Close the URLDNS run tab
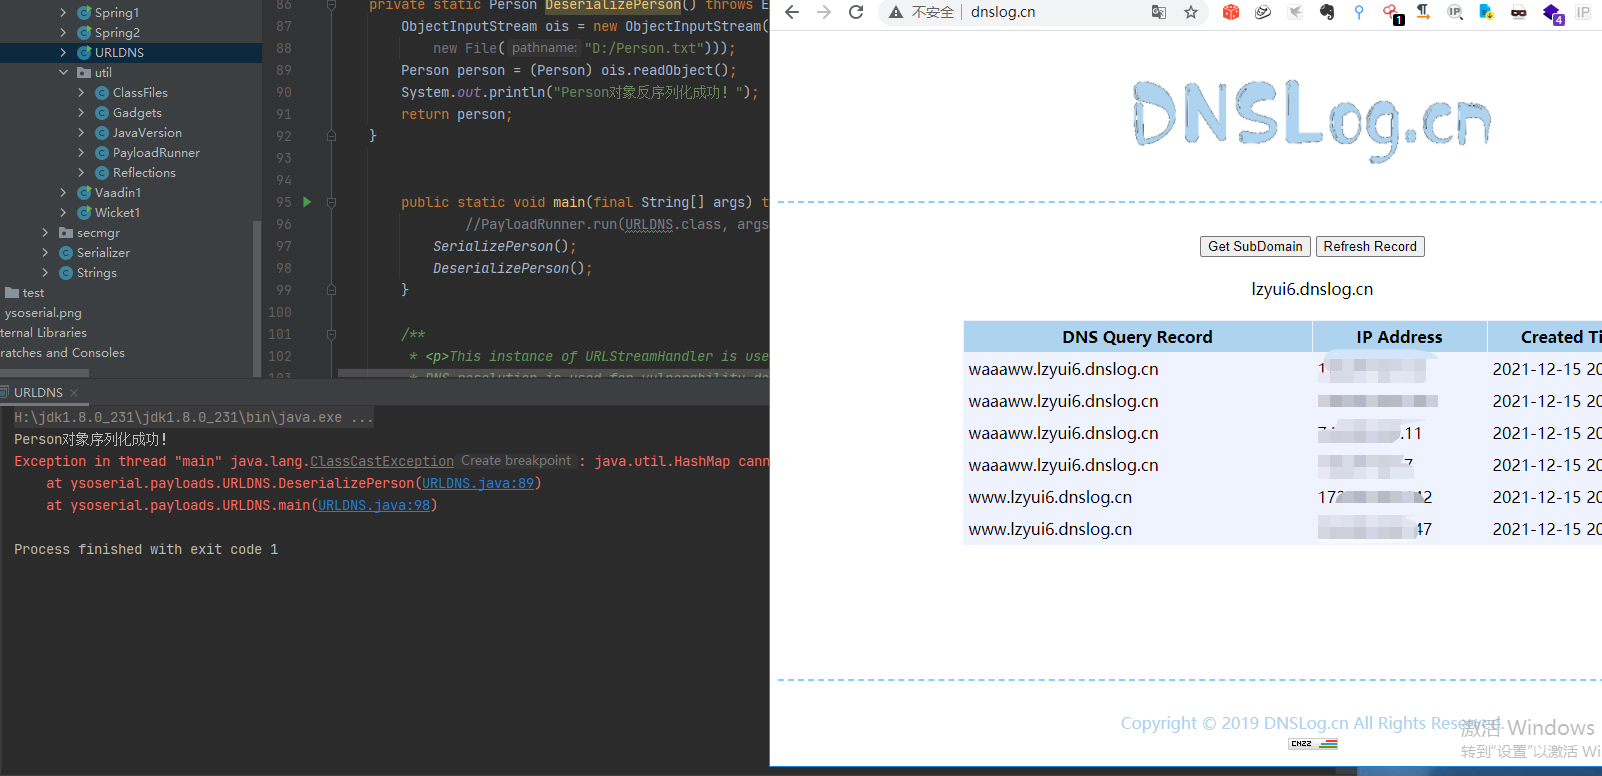1602x776 pixels. coord(74,393)
